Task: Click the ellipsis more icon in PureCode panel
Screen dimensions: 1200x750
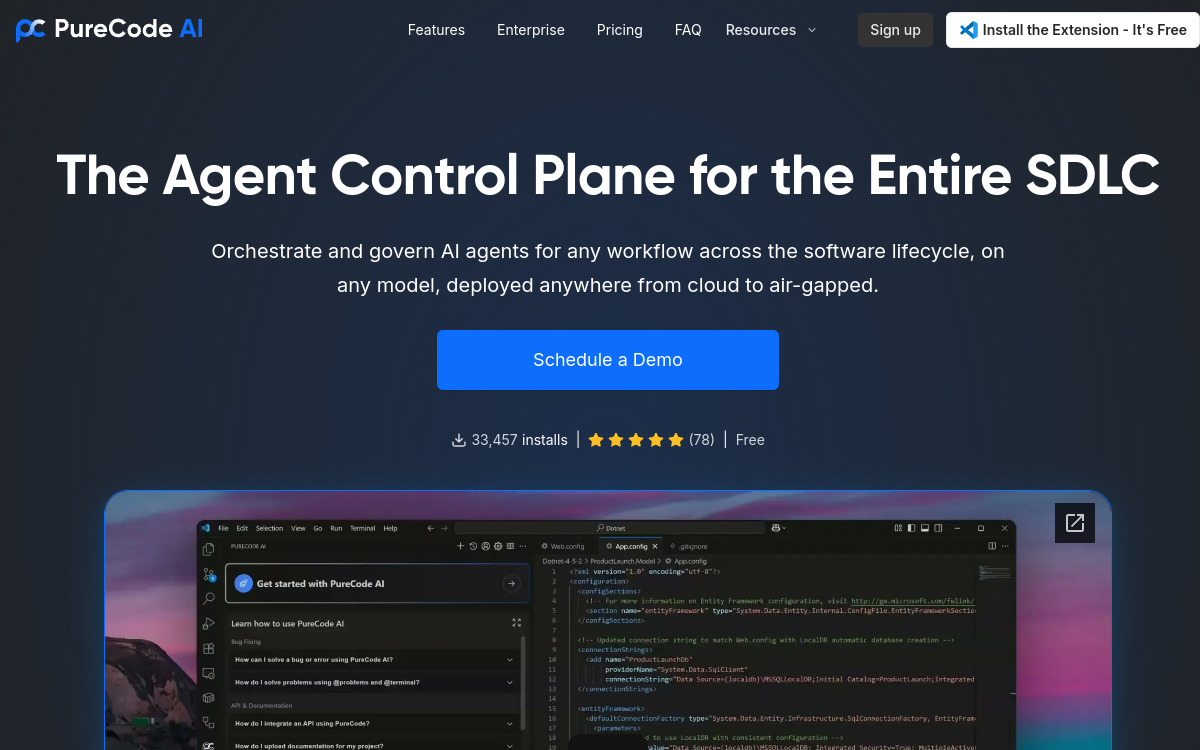Action: tap(523, 546)
